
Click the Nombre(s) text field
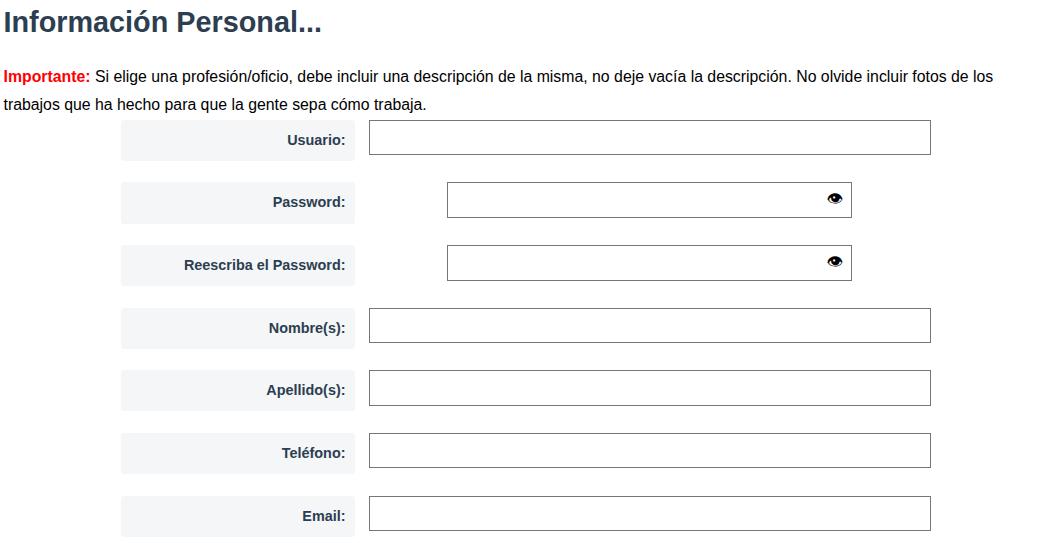tap(649, 325)
